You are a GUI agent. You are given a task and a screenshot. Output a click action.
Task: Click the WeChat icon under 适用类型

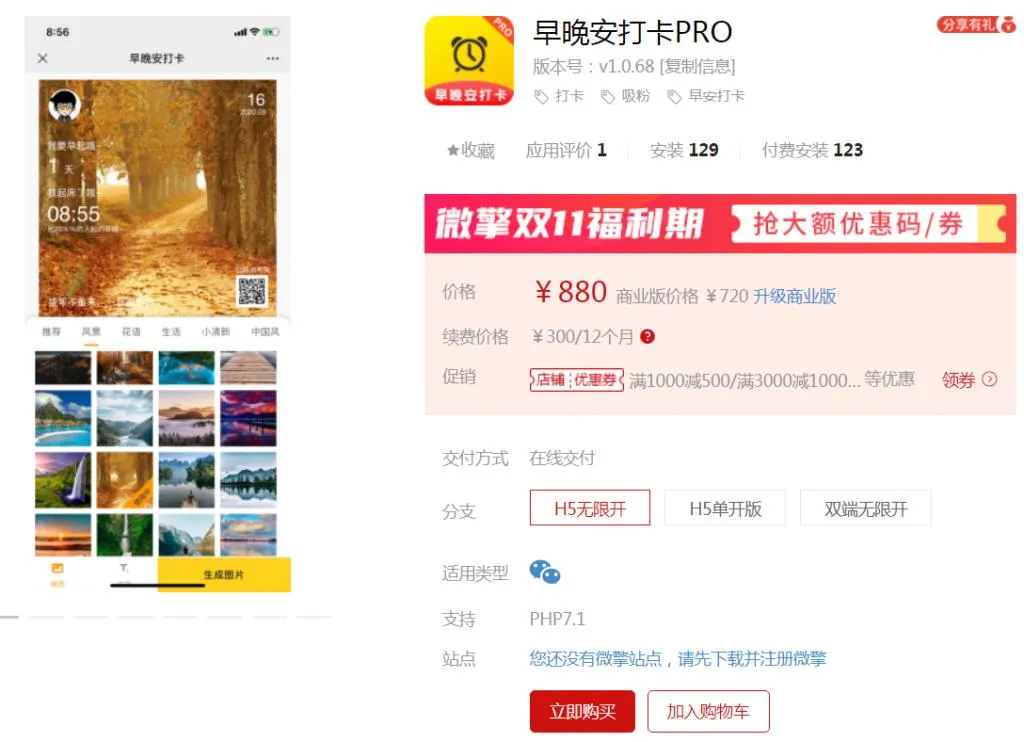coord(545,572)
